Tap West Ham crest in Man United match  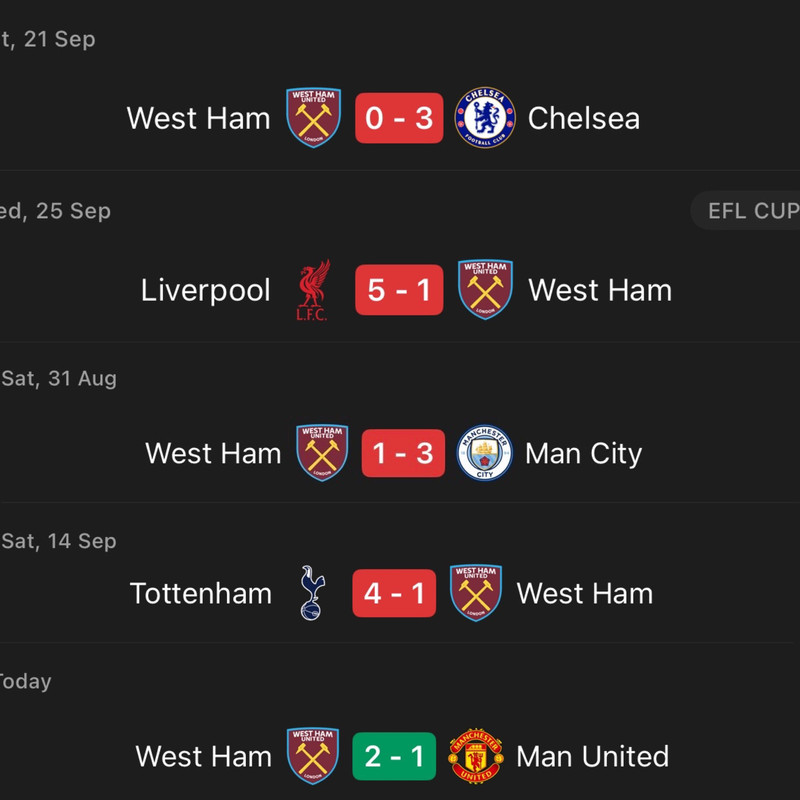313,756
